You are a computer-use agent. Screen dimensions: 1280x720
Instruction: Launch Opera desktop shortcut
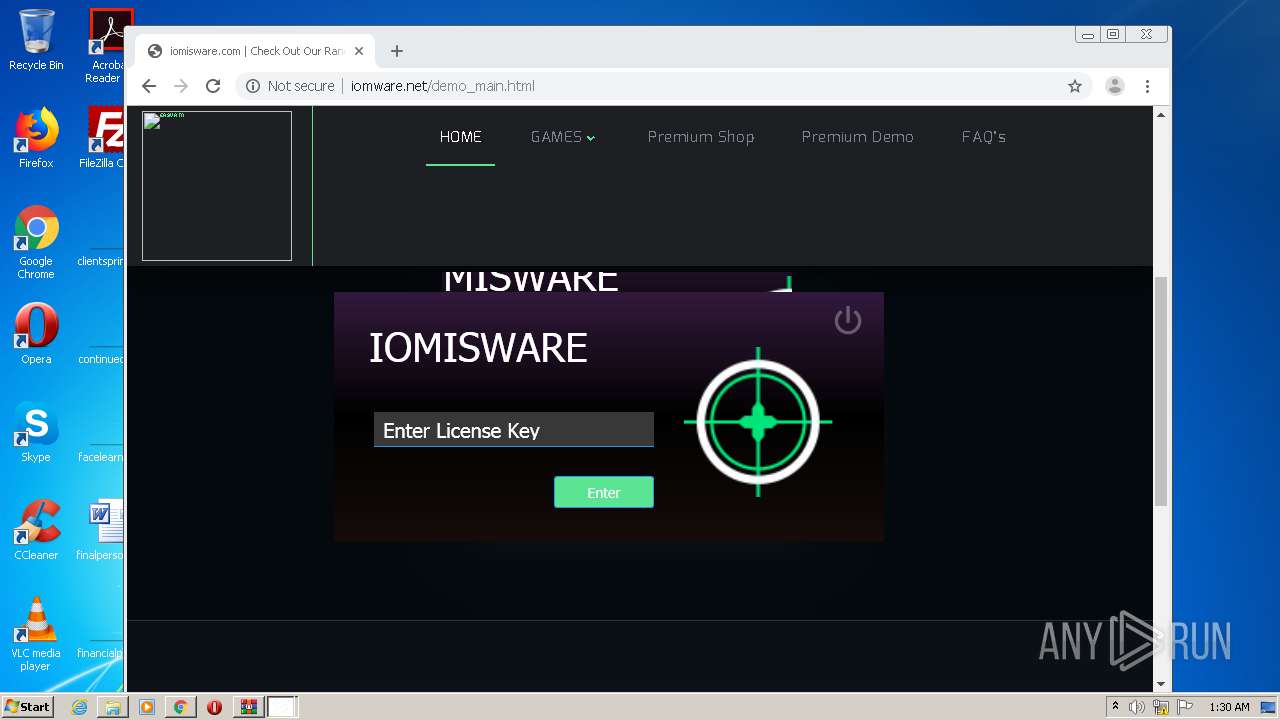click(x=36, y=334)
